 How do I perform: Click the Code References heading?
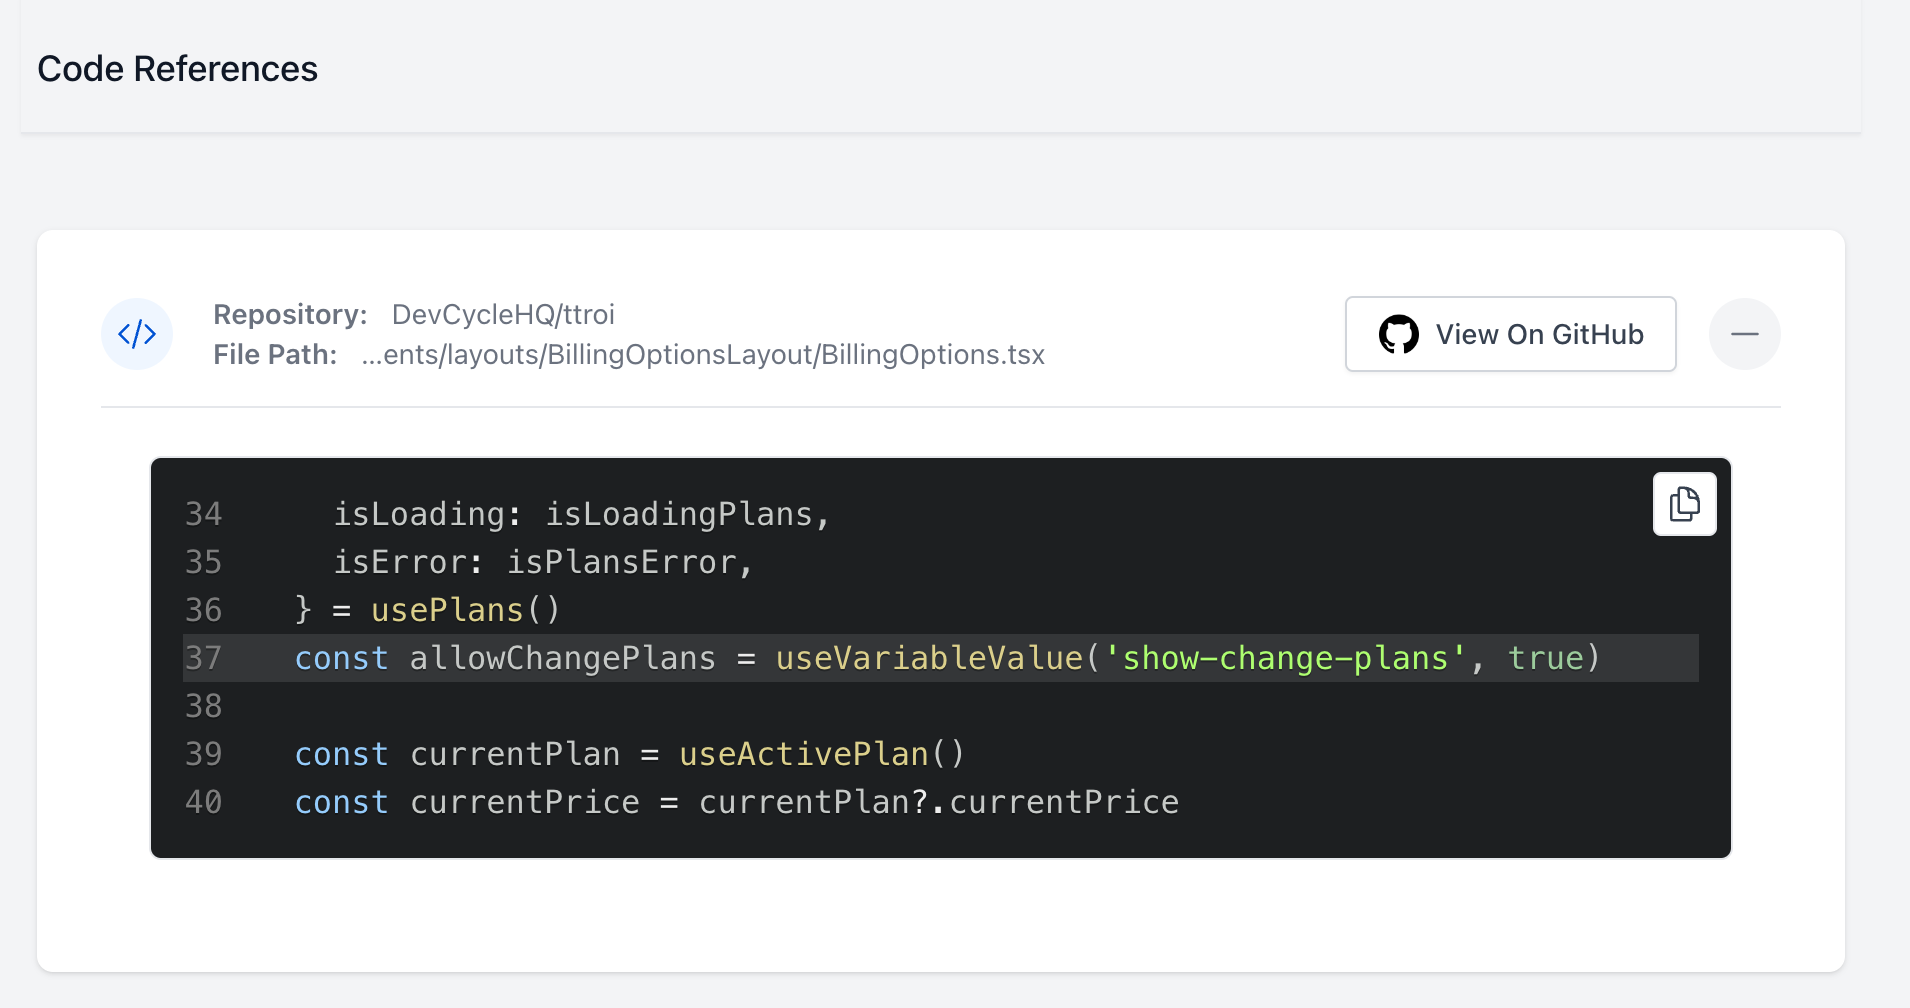(x=177, y=69)
